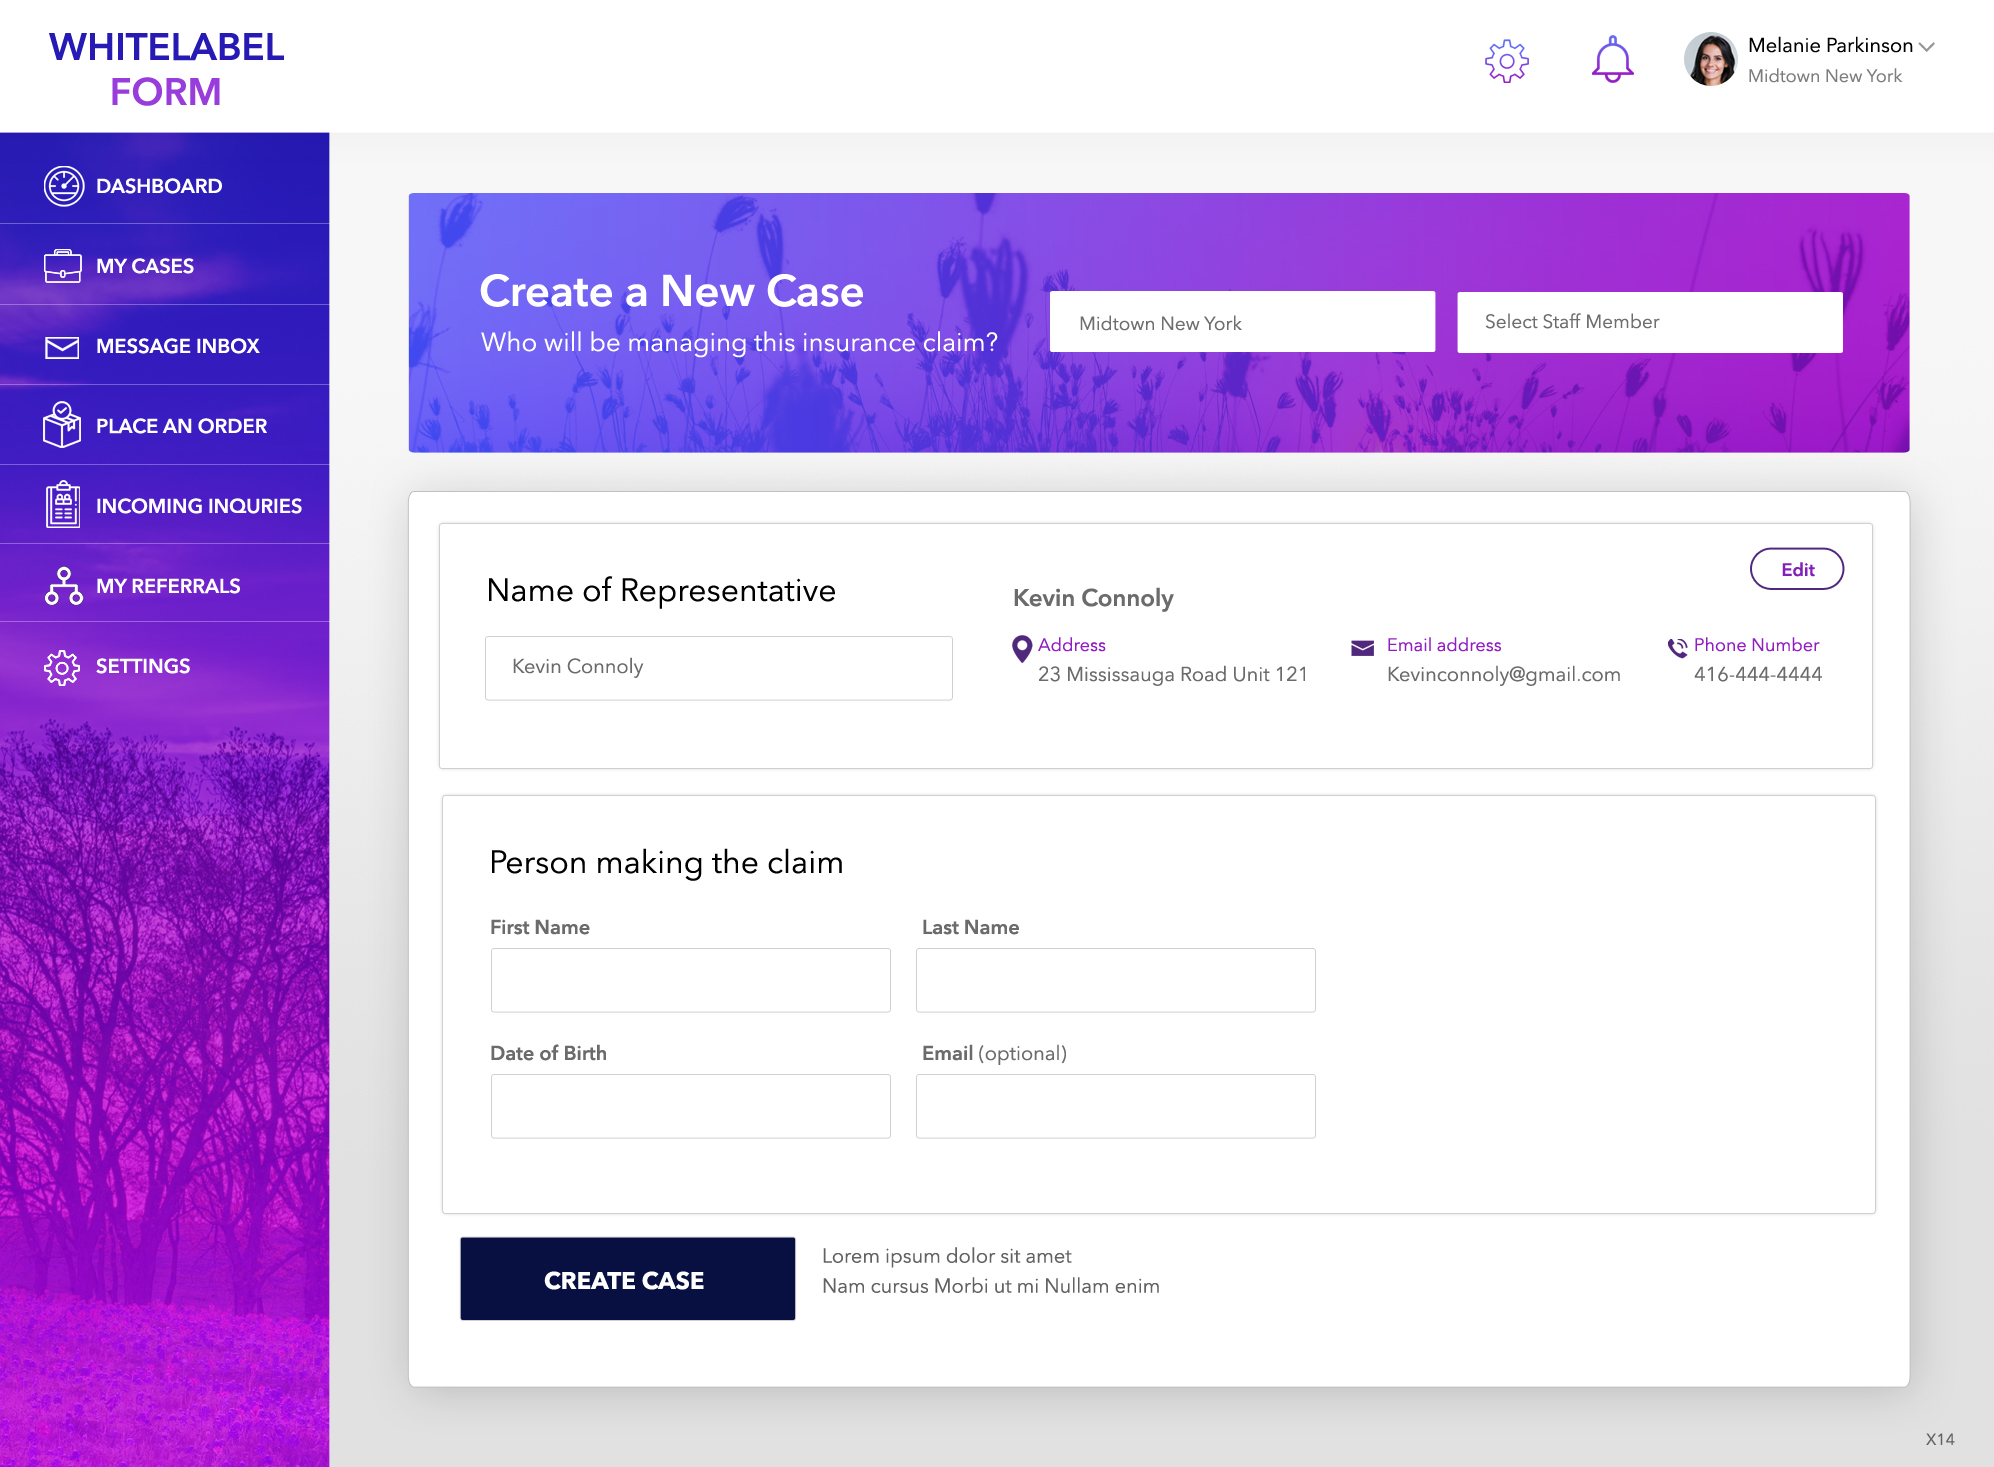Open the Select Staff Member dropdown
1994x1467 pixels.
pos(1649,322)
